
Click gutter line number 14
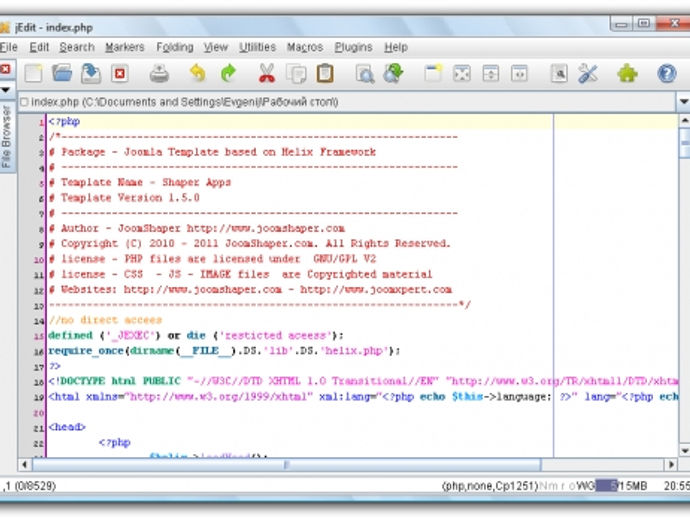pos(39,321)
